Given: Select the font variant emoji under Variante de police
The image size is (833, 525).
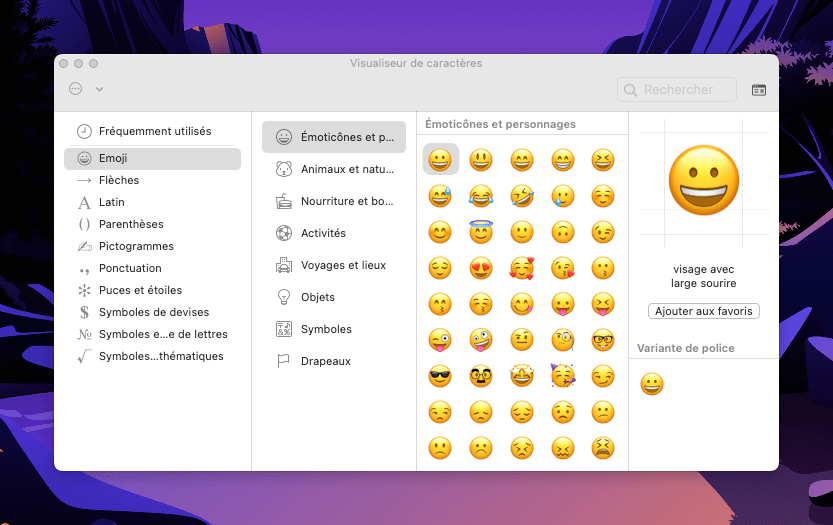Looking at the screenshot, I should 652,384.
